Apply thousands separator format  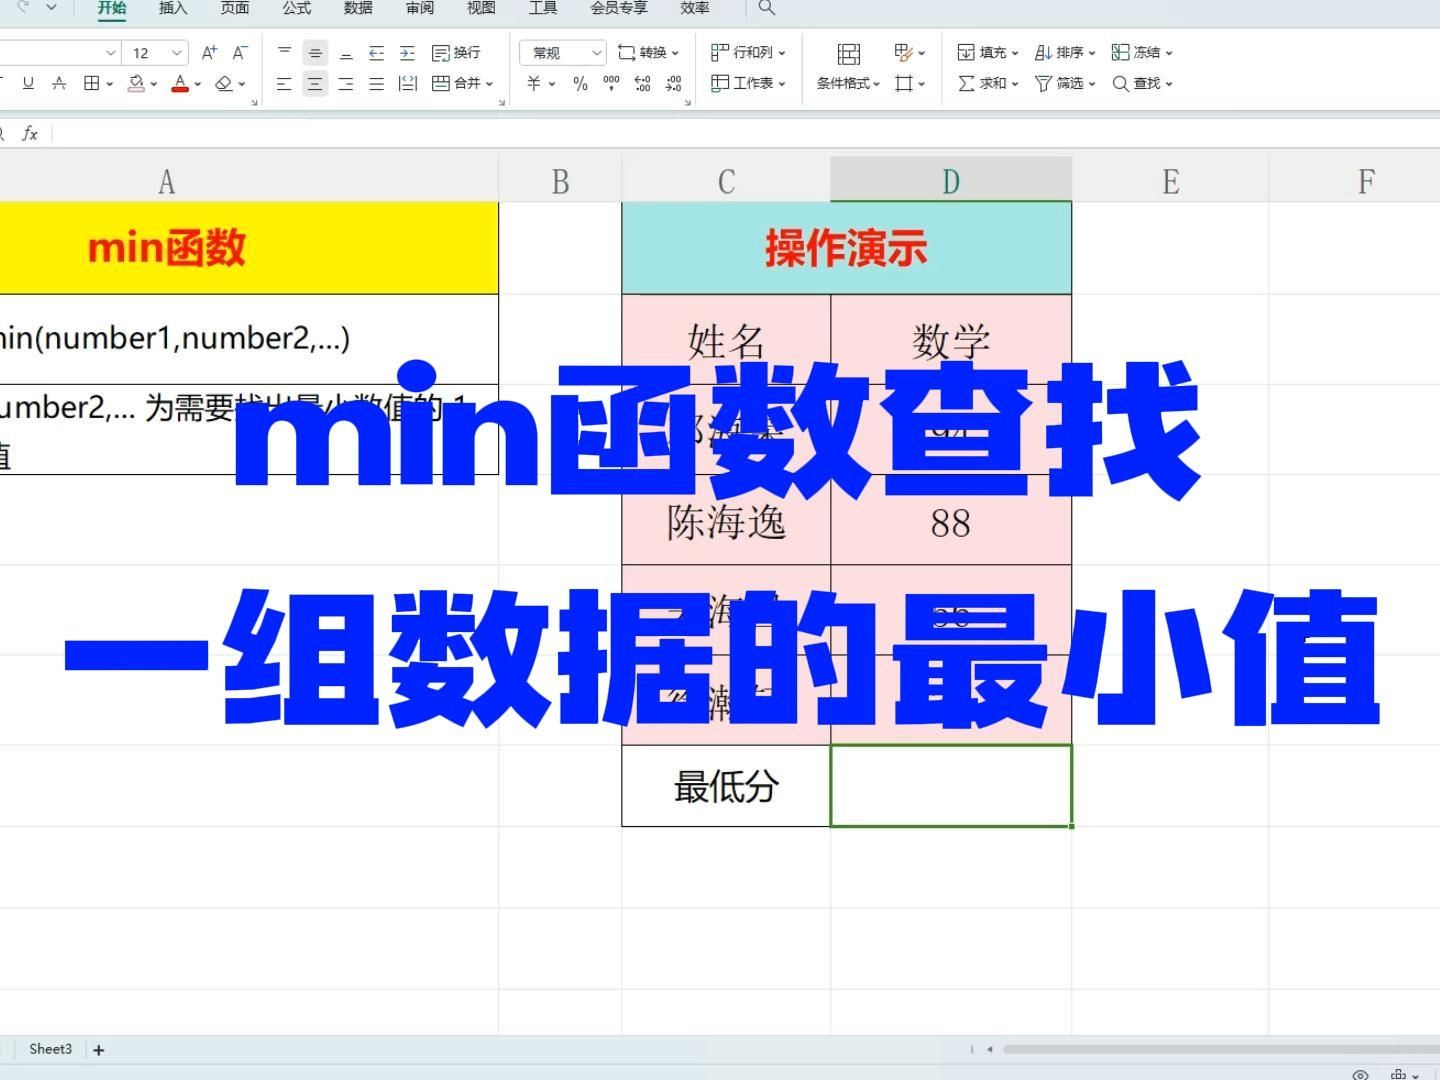click(x=611, y=83)
